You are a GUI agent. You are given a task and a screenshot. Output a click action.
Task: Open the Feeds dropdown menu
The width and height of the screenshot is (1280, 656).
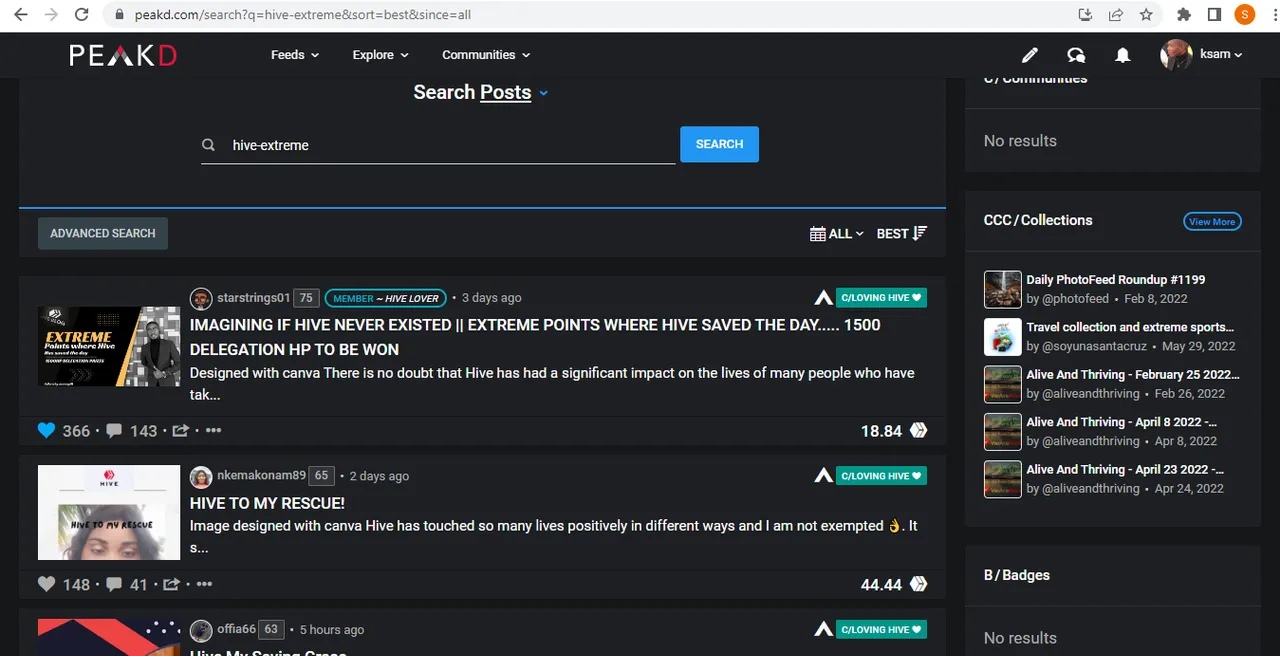tap(295, 55)
